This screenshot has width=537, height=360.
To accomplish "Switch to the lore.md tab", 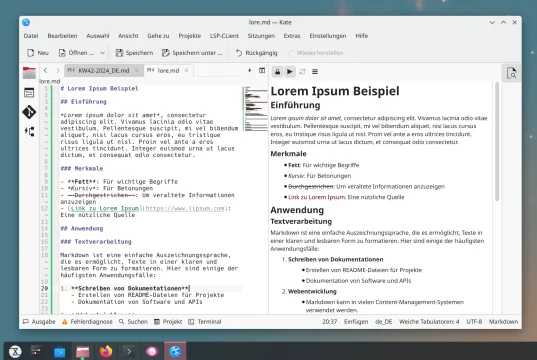I will (167, 71).
